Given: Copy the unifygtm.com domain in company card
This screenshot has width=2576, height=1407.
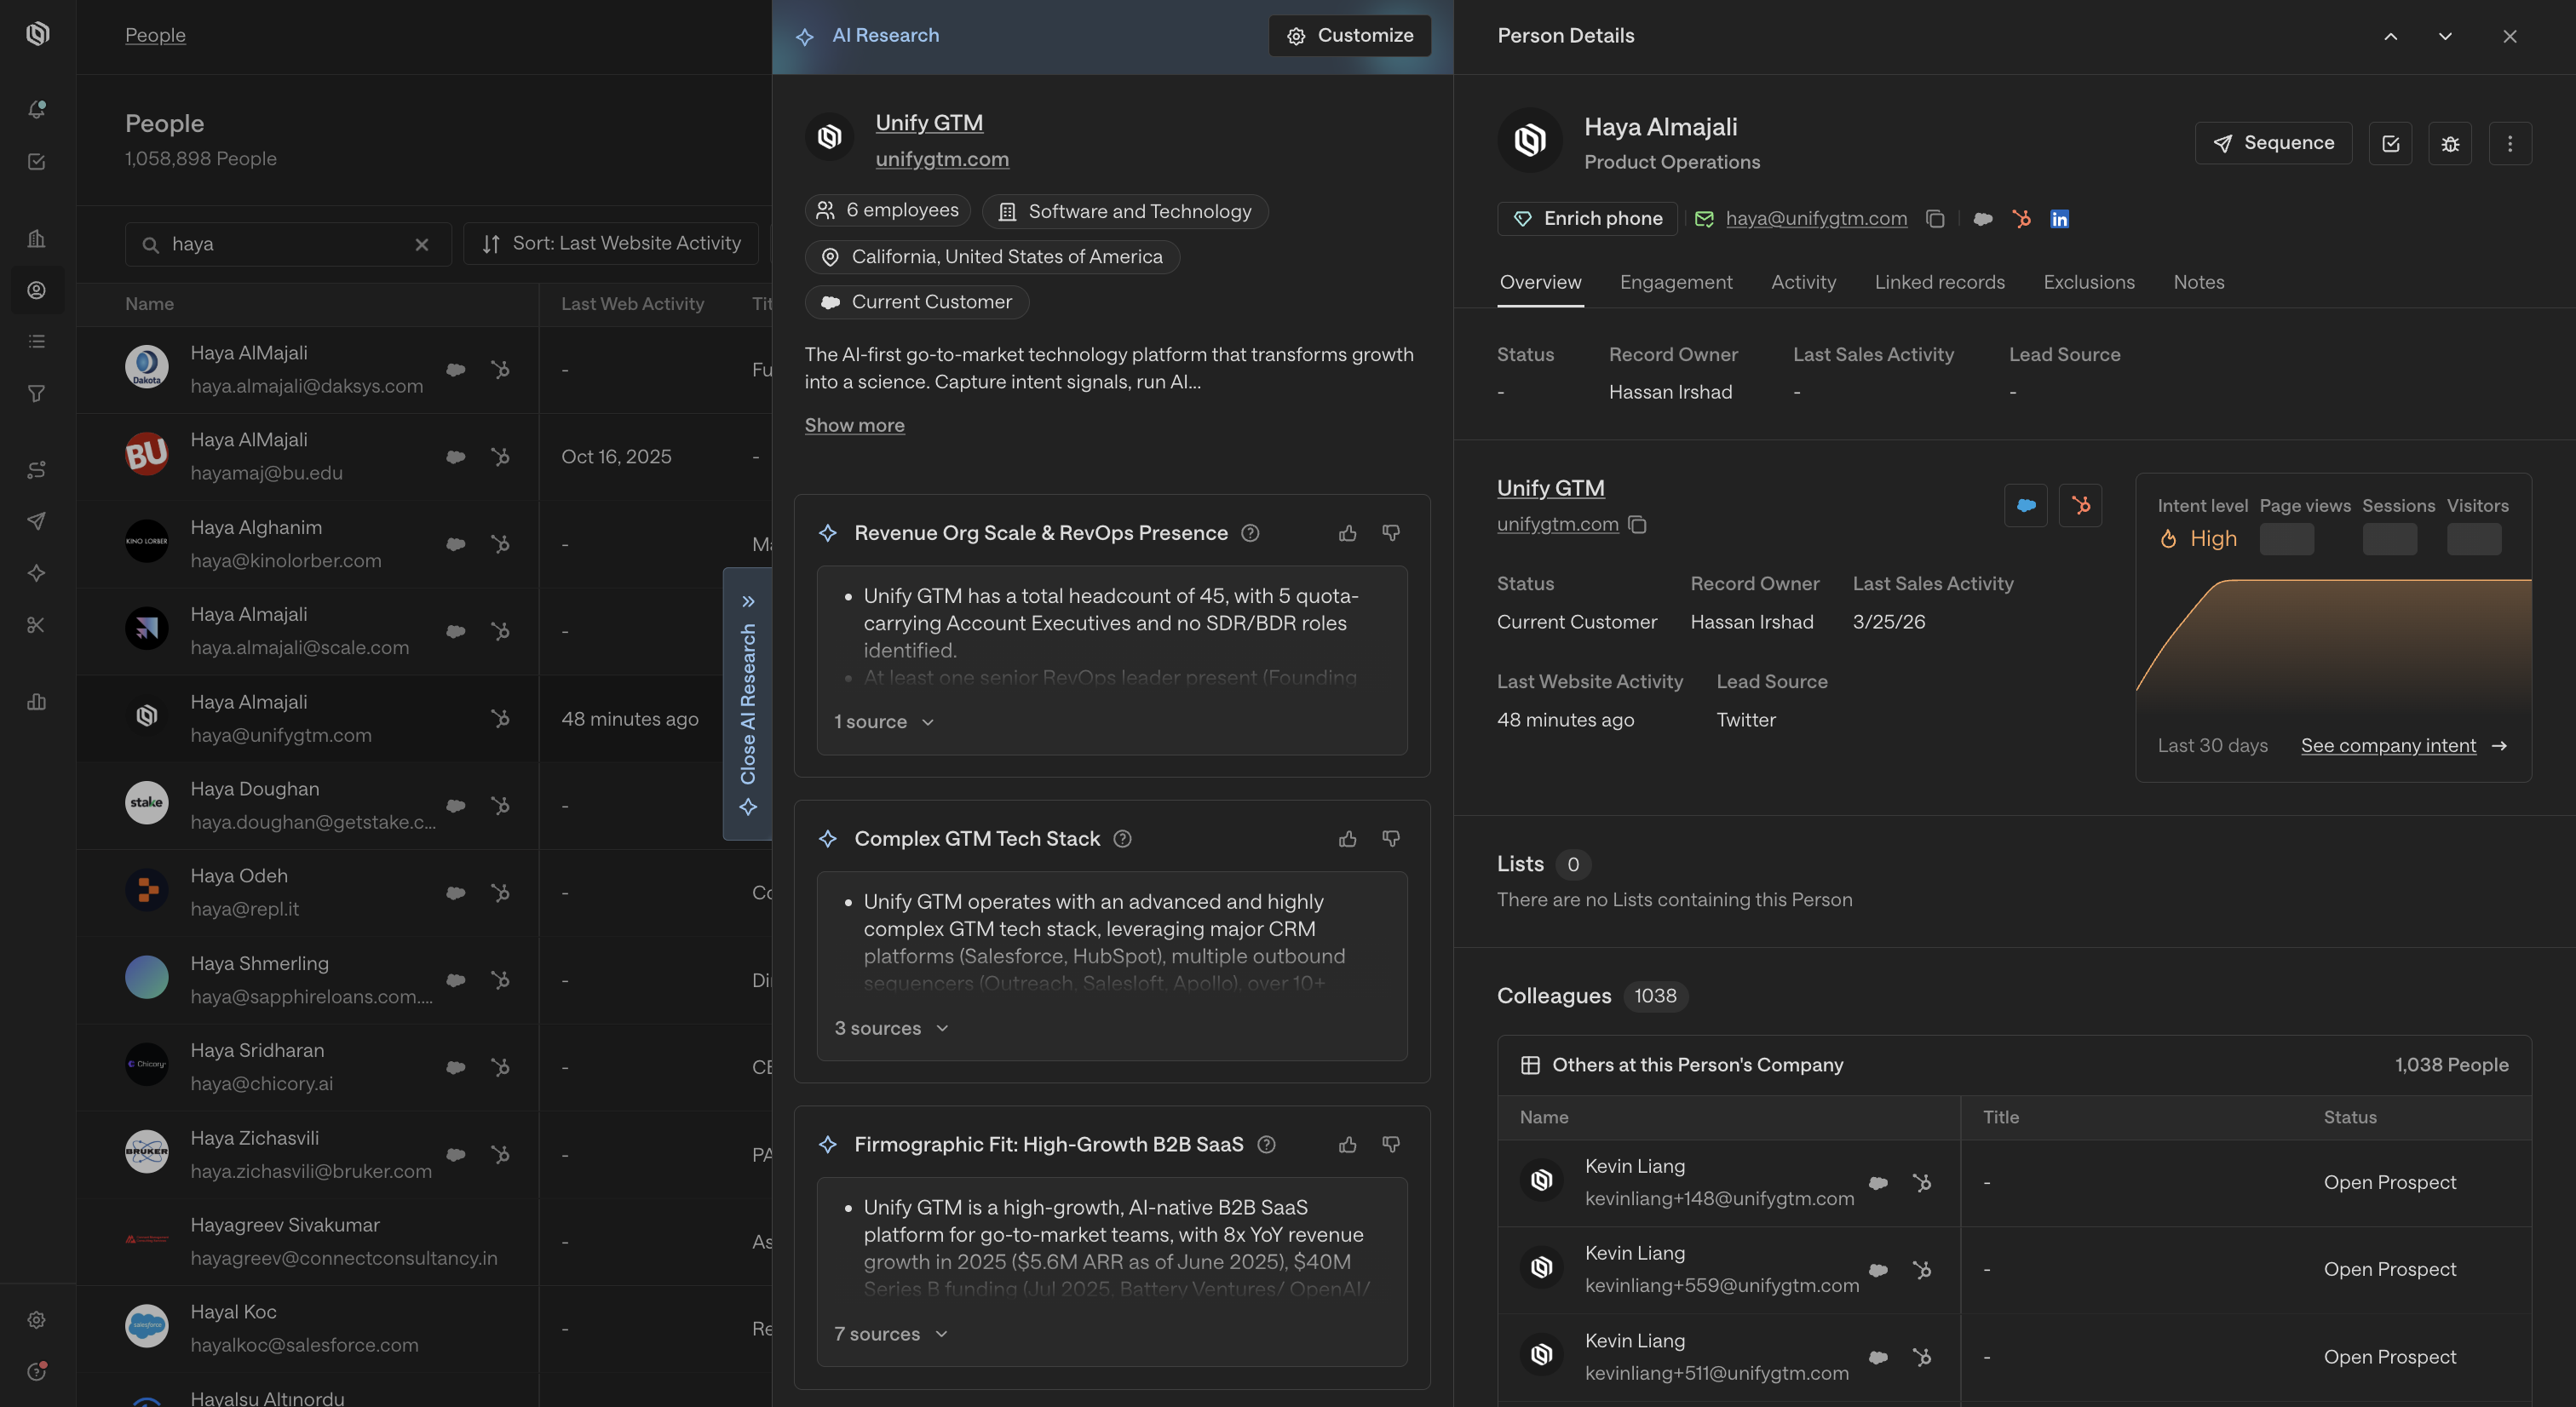Looking at the screenshot, I should point(1638,524).
